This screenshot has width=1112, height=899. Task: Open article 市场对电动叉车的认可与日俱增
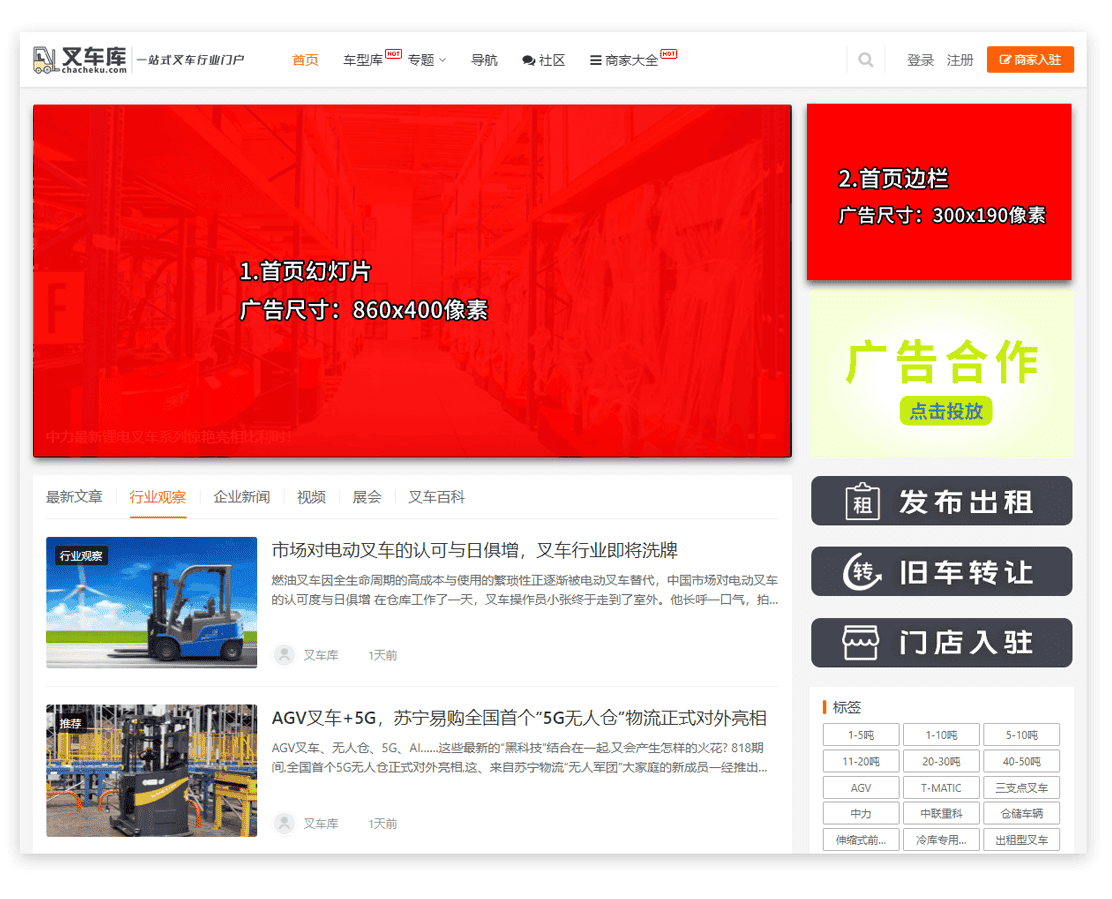(474, 550)
